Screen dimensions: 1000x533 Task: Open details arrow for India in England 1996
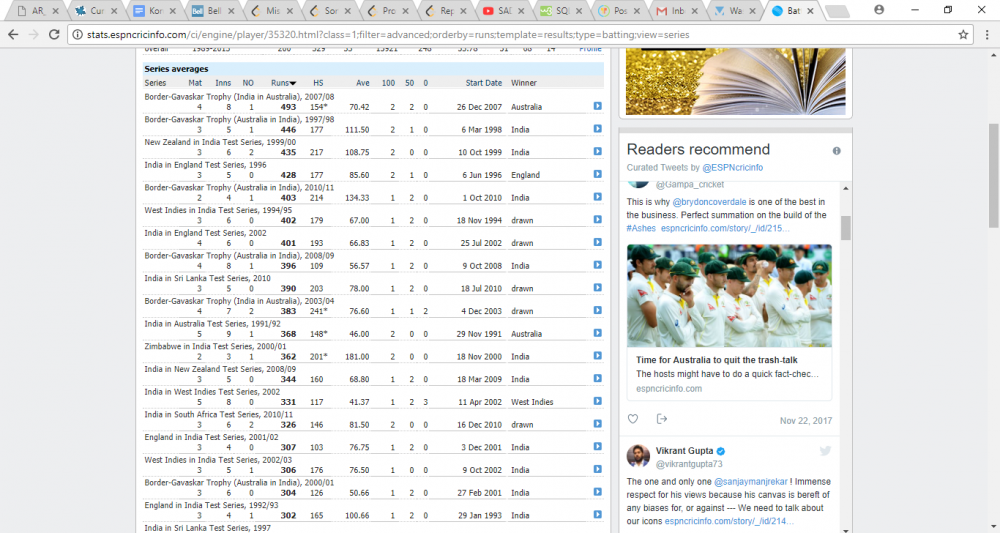click(598, 174)
